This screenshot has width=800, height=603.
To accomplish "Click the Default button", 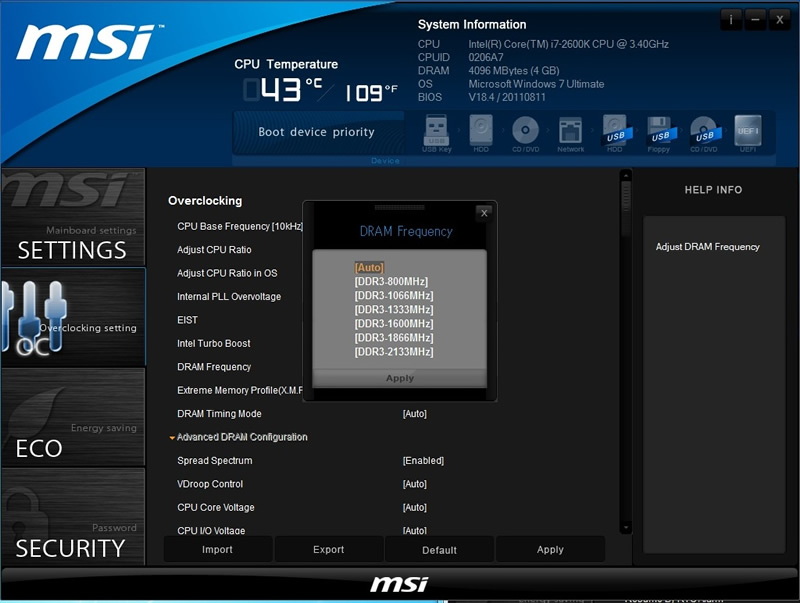I will click(439, 549).
